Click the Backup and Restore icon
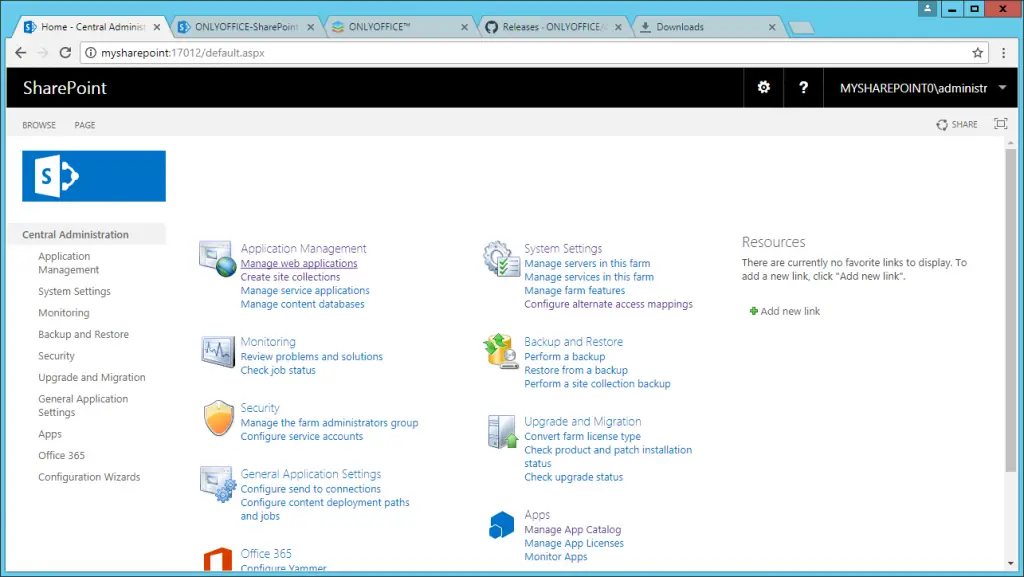1024x577 pixels. point(501,351)
